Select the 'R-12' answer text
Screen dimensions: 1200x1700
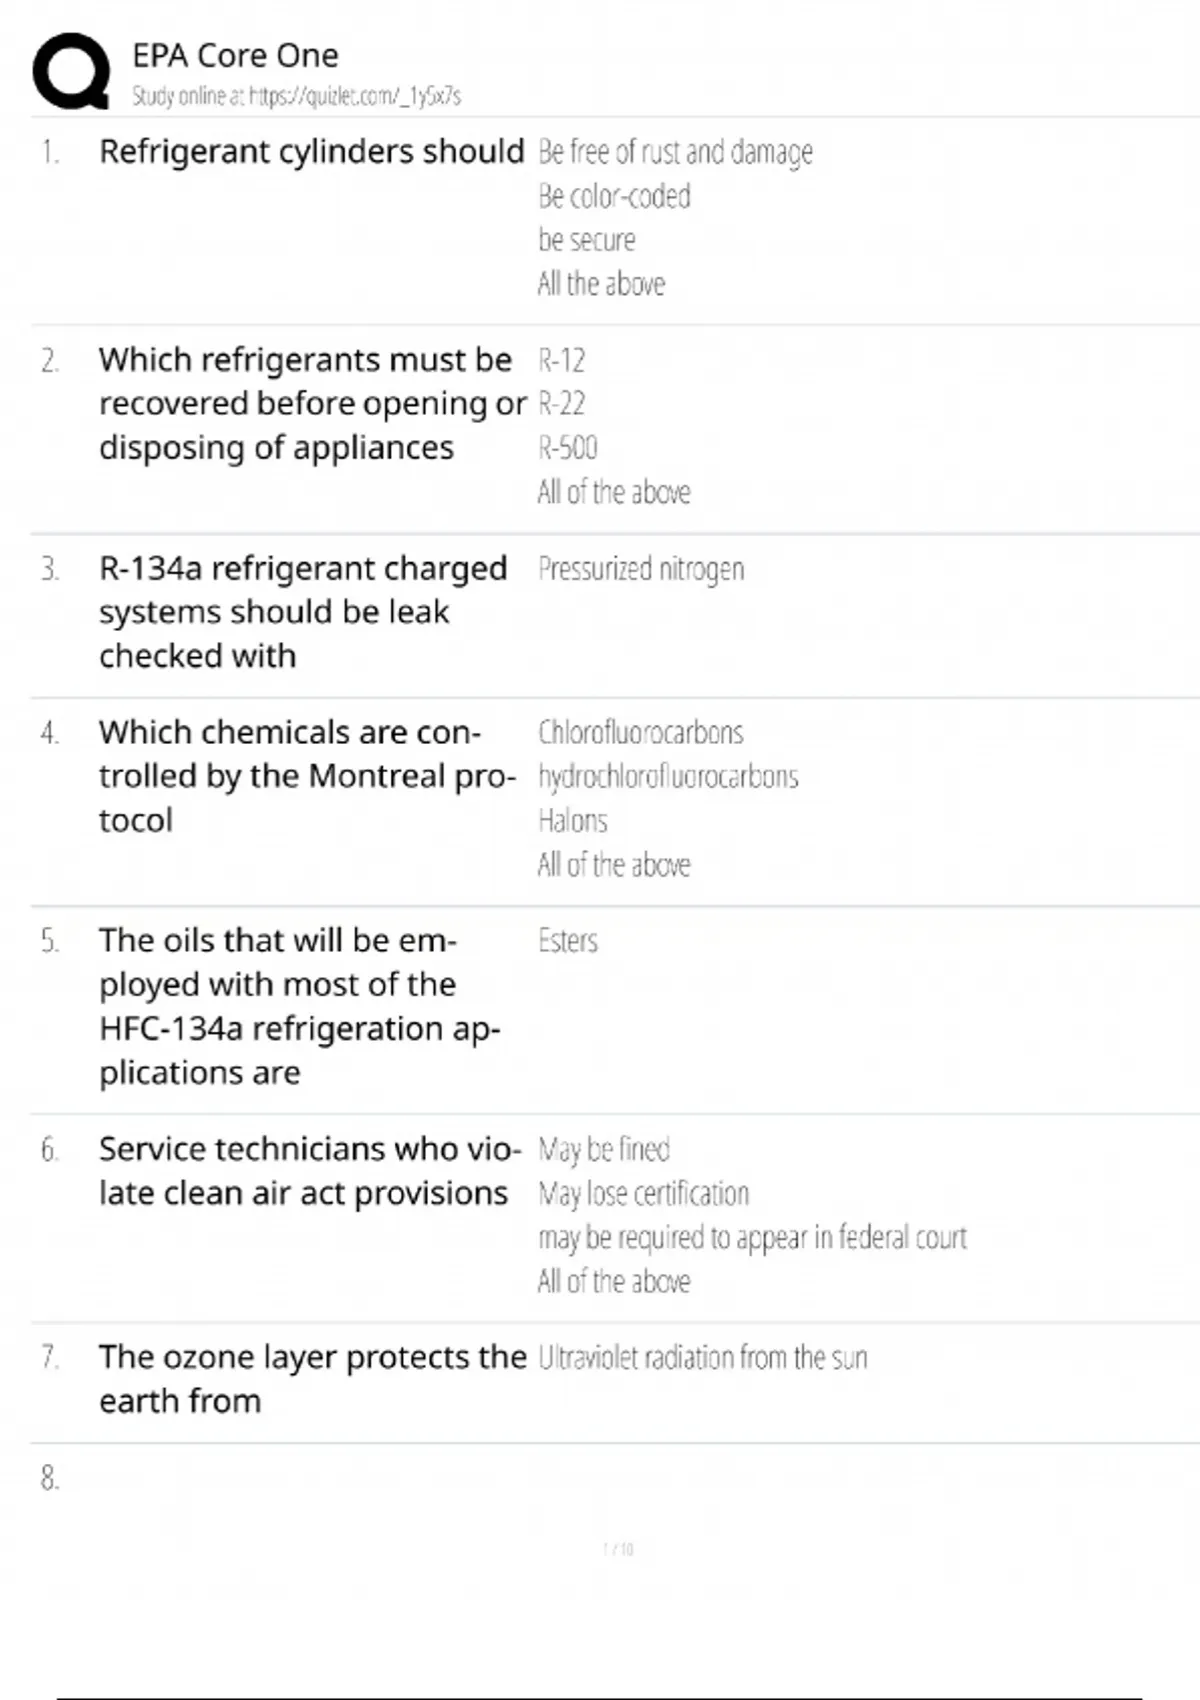(x=561, y=360)
